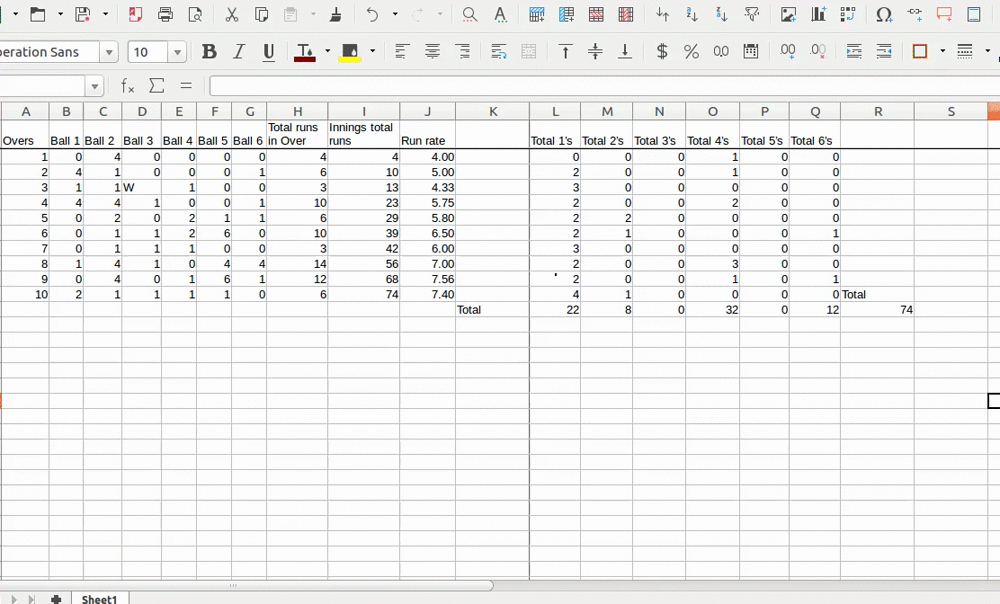Click into the formula input line

coord(600,87)
